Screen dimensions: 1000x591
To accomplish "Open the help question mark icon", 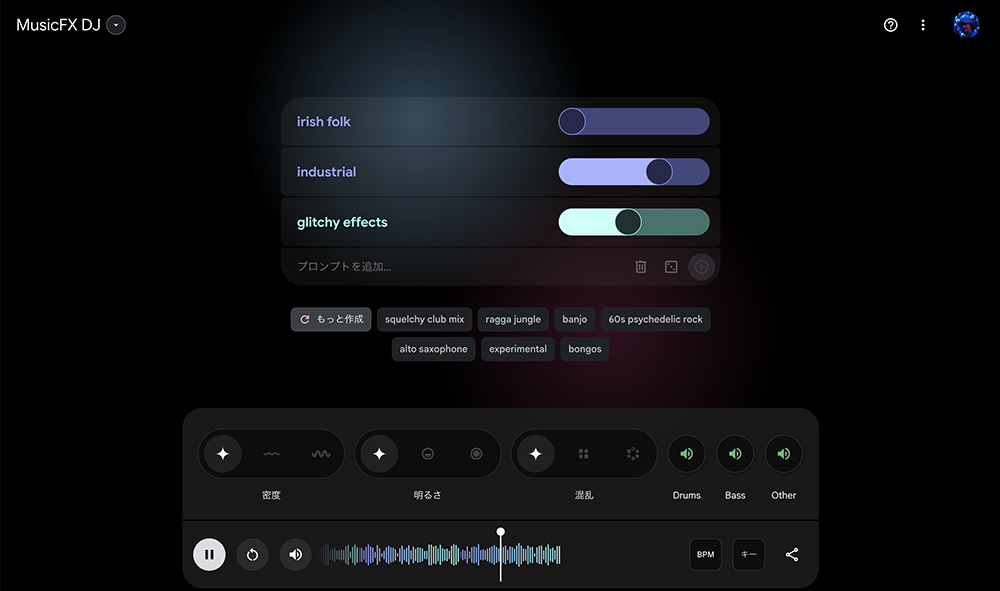I will 890,25.
